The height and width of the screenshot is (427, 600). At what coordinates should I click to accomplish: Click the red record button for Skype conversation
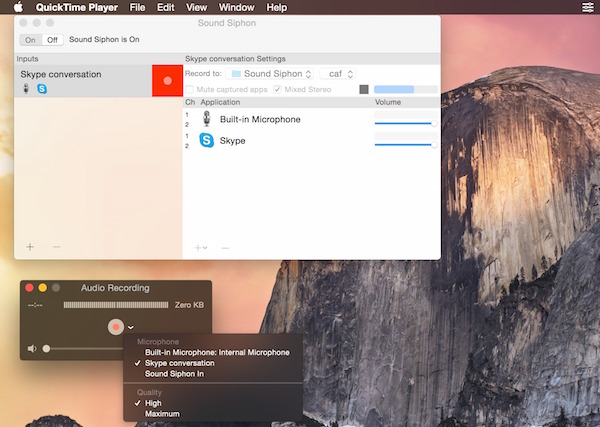[x=167, y=81]
